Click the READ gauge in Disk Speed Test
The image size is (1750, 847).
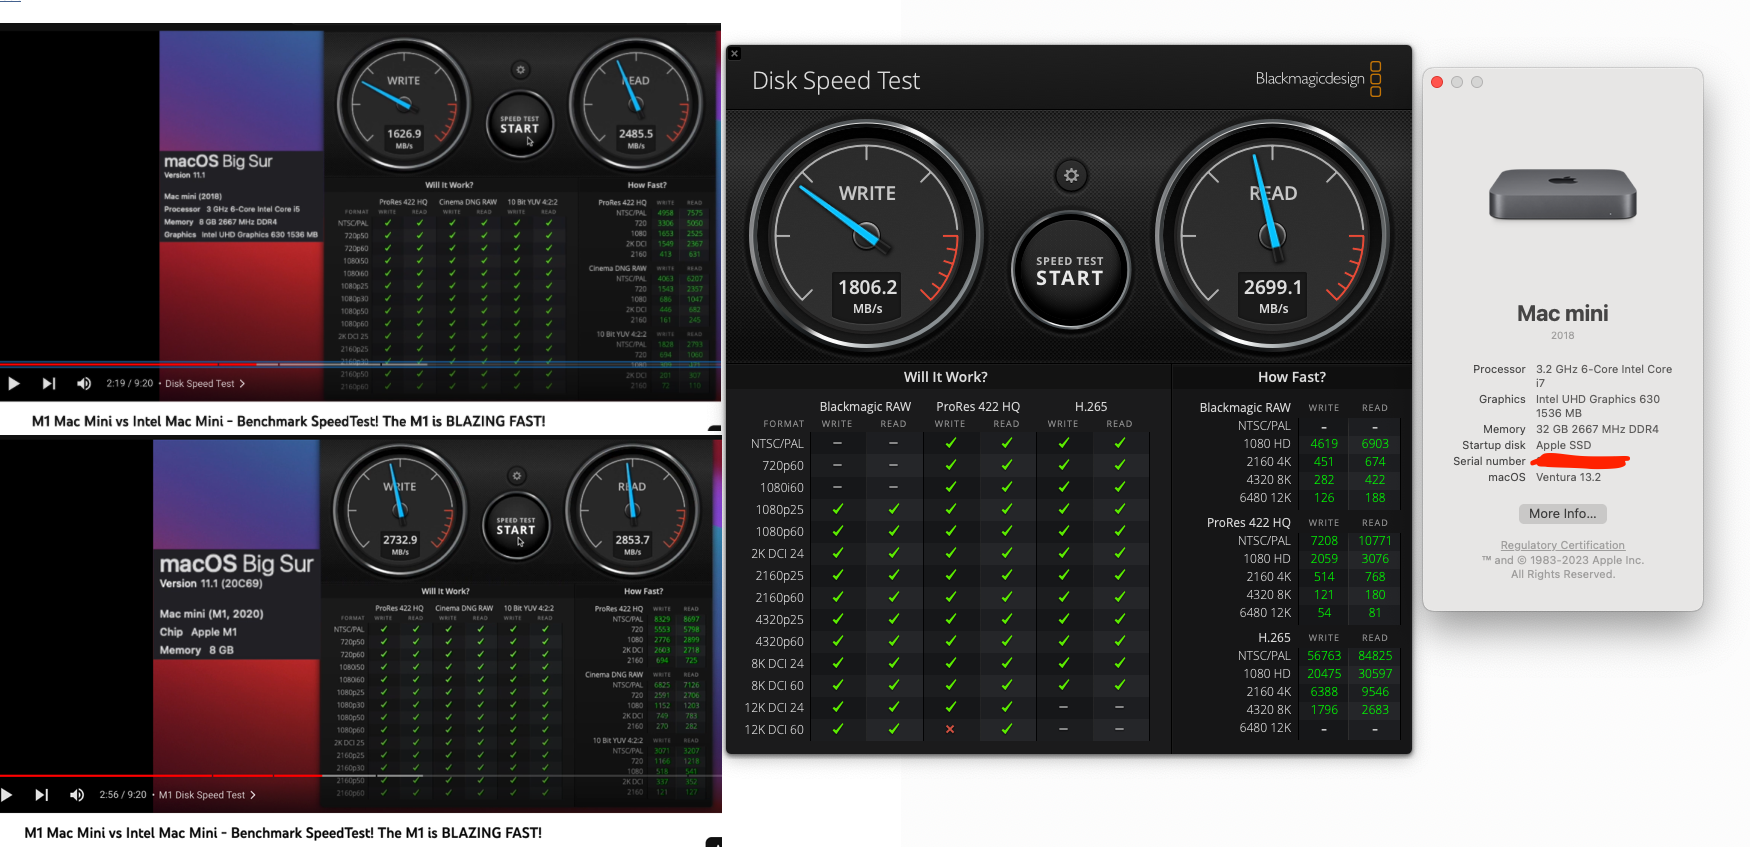1273,236
